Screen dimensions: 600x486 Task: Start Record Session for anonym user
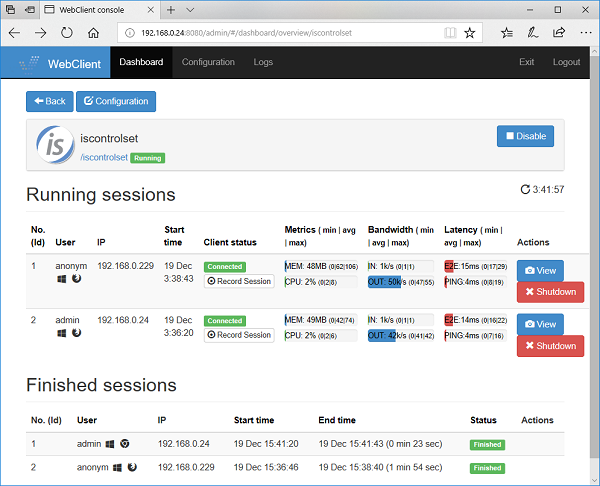(x=239, y=281)
